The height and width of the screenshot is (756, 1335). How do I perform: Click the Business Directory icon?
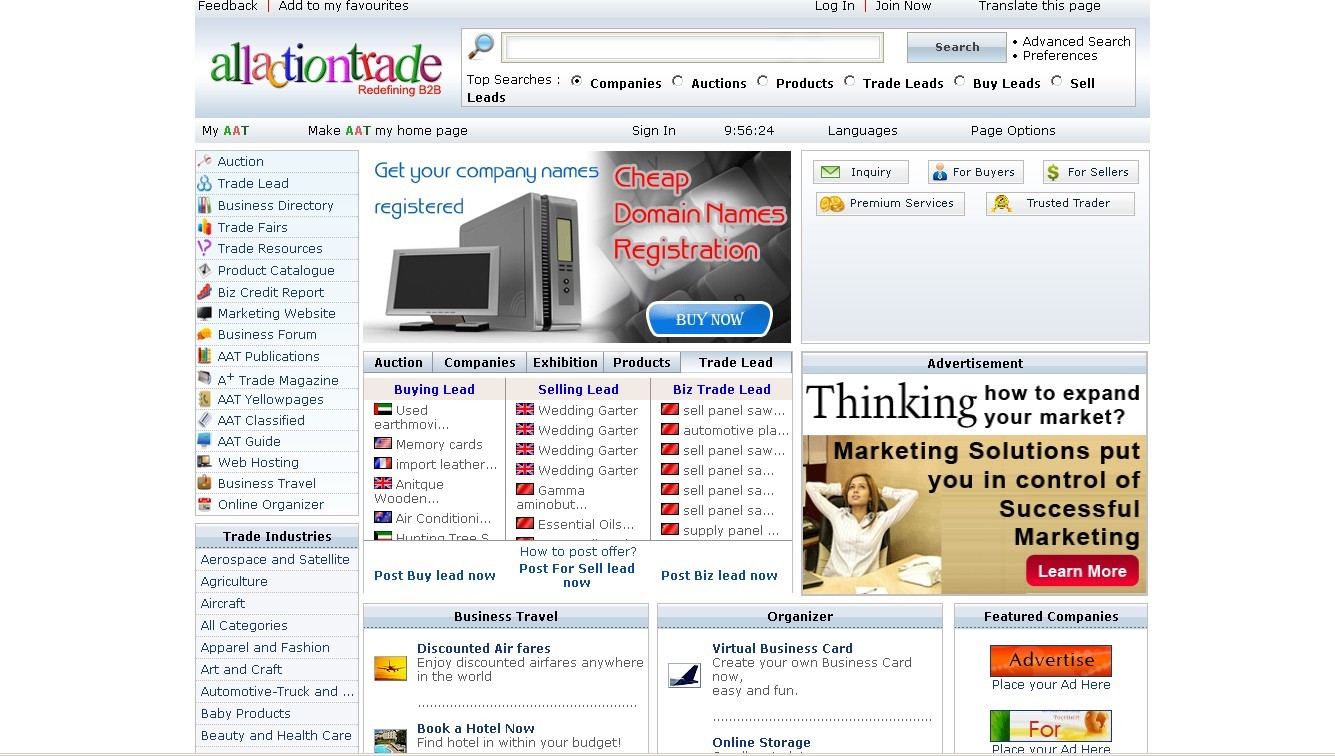[205, 205]
